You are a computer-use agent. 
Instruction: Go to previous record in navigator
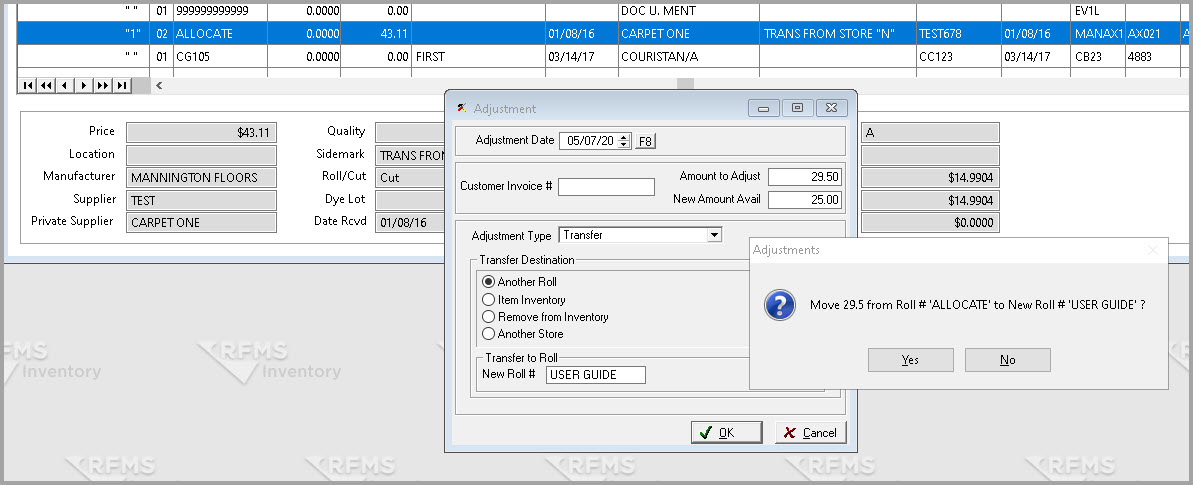65,85
